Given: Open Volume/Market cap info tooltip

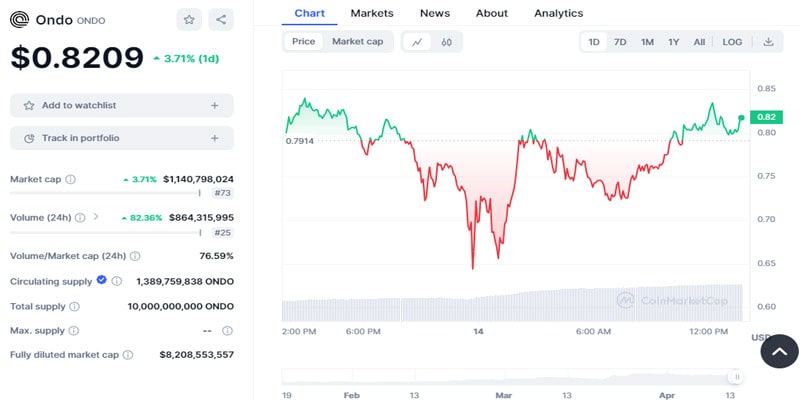Looking at the screenshot, I should coord(135,256).
